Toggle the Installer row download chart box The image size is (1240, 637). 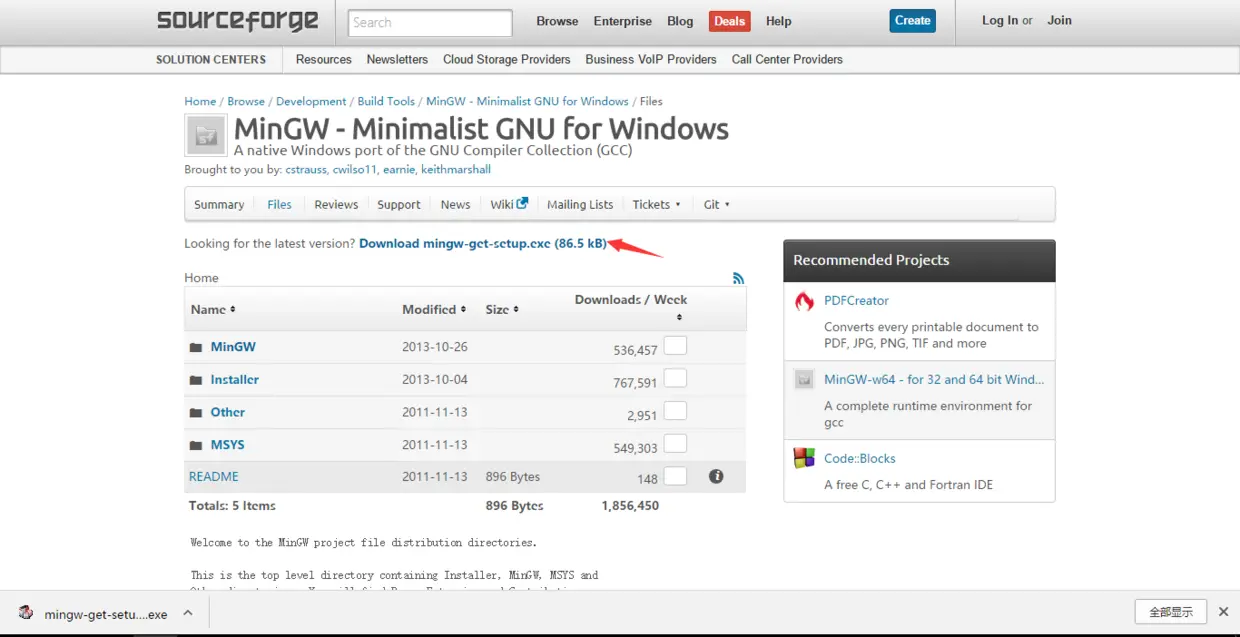(675, 378)
